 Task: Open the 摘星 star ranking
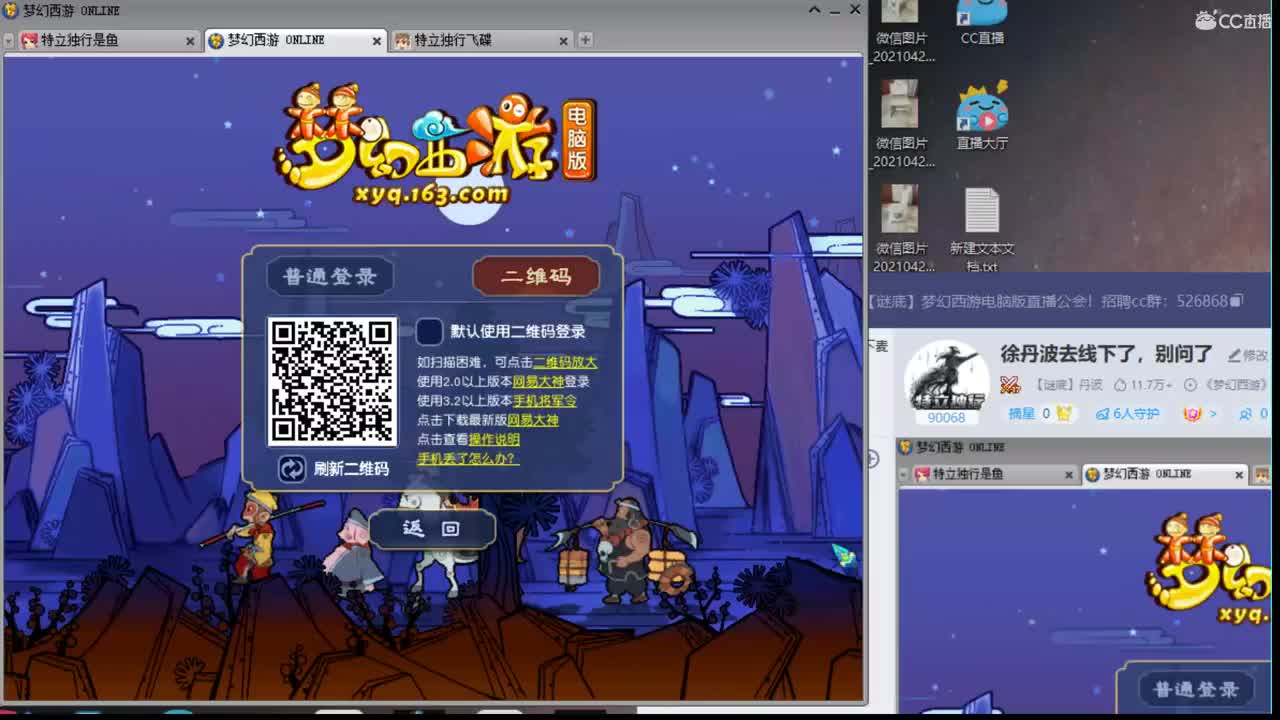(1039, 413)
